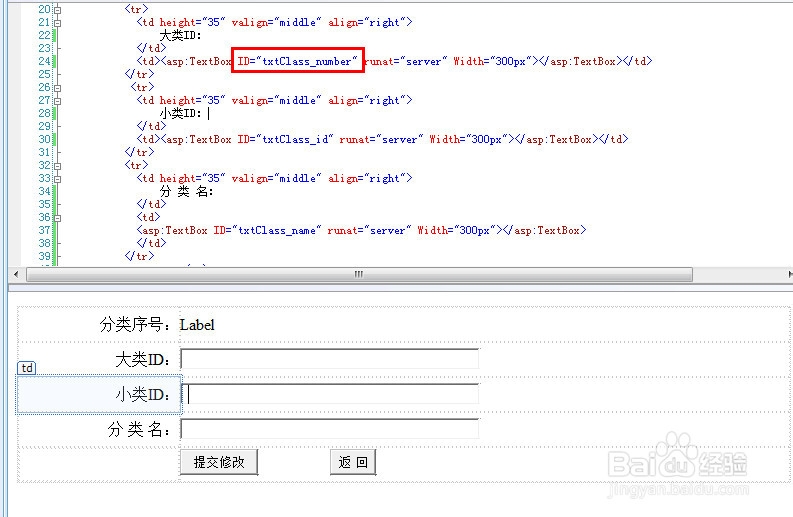Click the 返 回 button
The height and width of the screenshot is (517, 793).
click(x=353, y=462)
